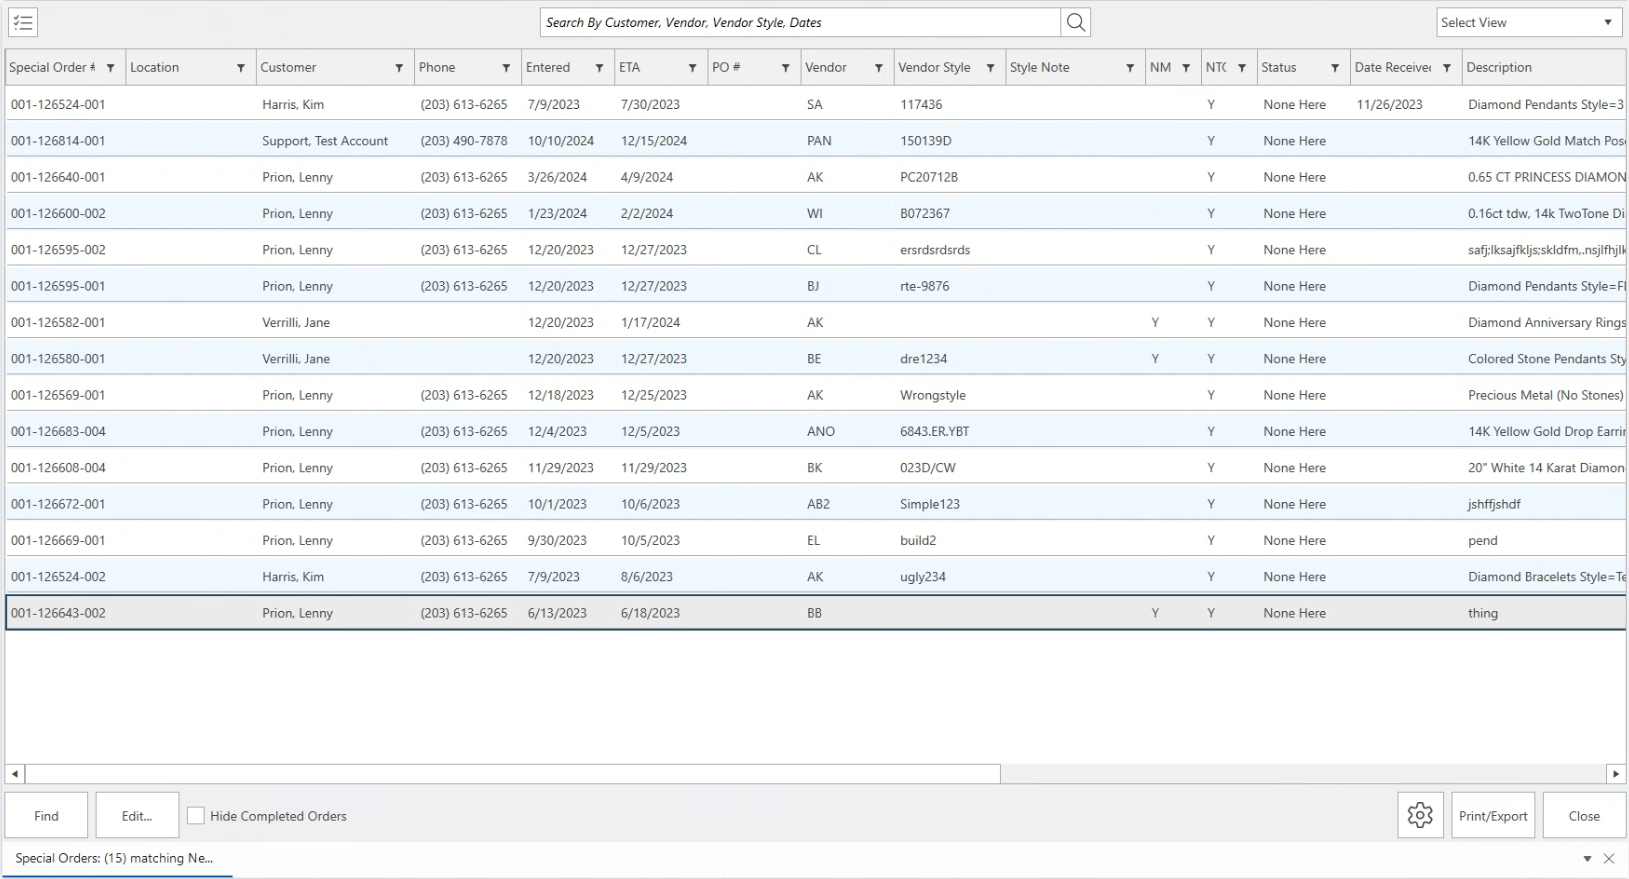Click ETA date 12/15/2024 cell
Image resolution: width=1629 pixels, height=879 pixels.
[654, 141]
